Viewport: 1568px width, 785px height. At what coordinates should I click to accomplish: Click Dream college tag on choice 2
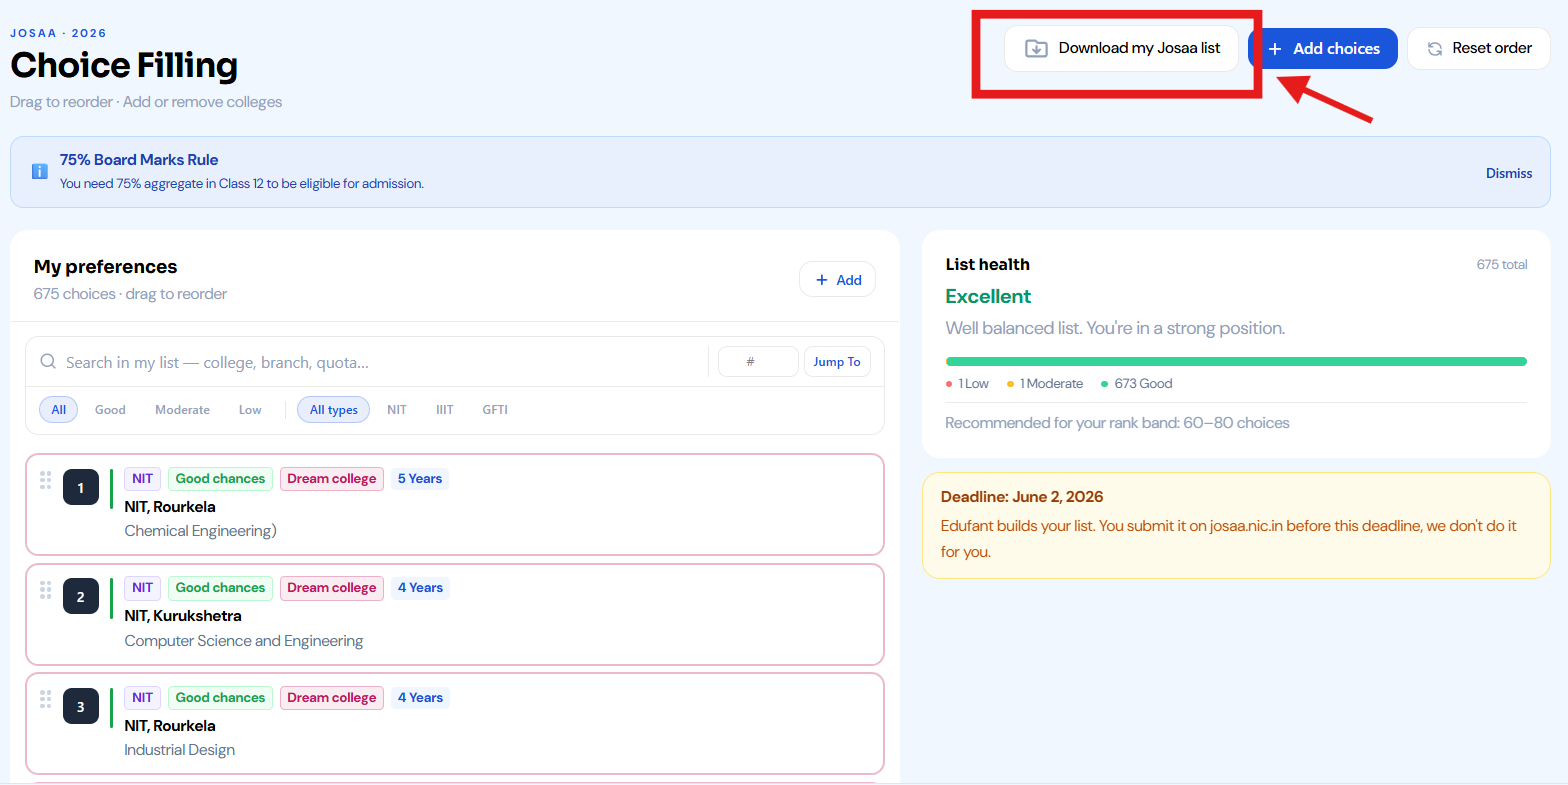332,588
